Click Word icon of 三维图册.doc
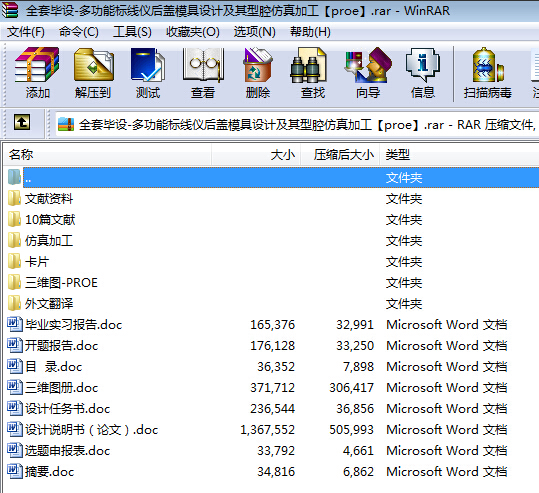This screenshot has width=539, height=493. coord(15,387)
